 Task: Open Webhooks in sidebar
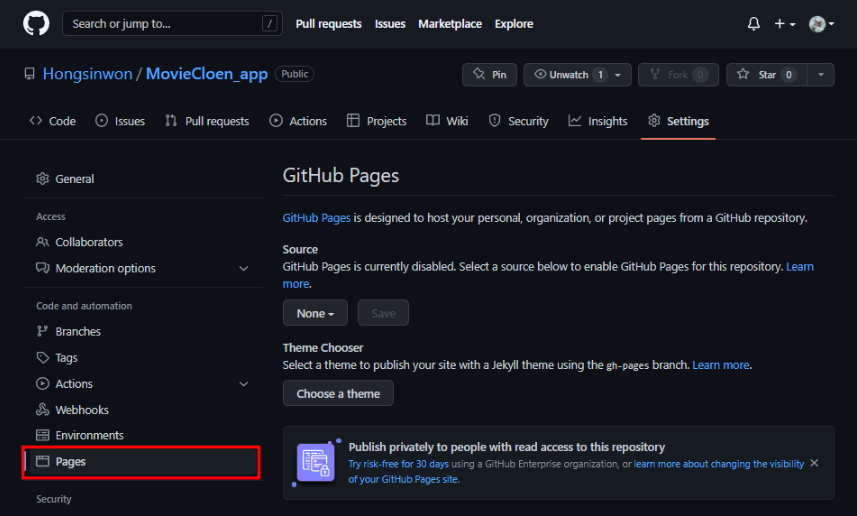(142, 409)
